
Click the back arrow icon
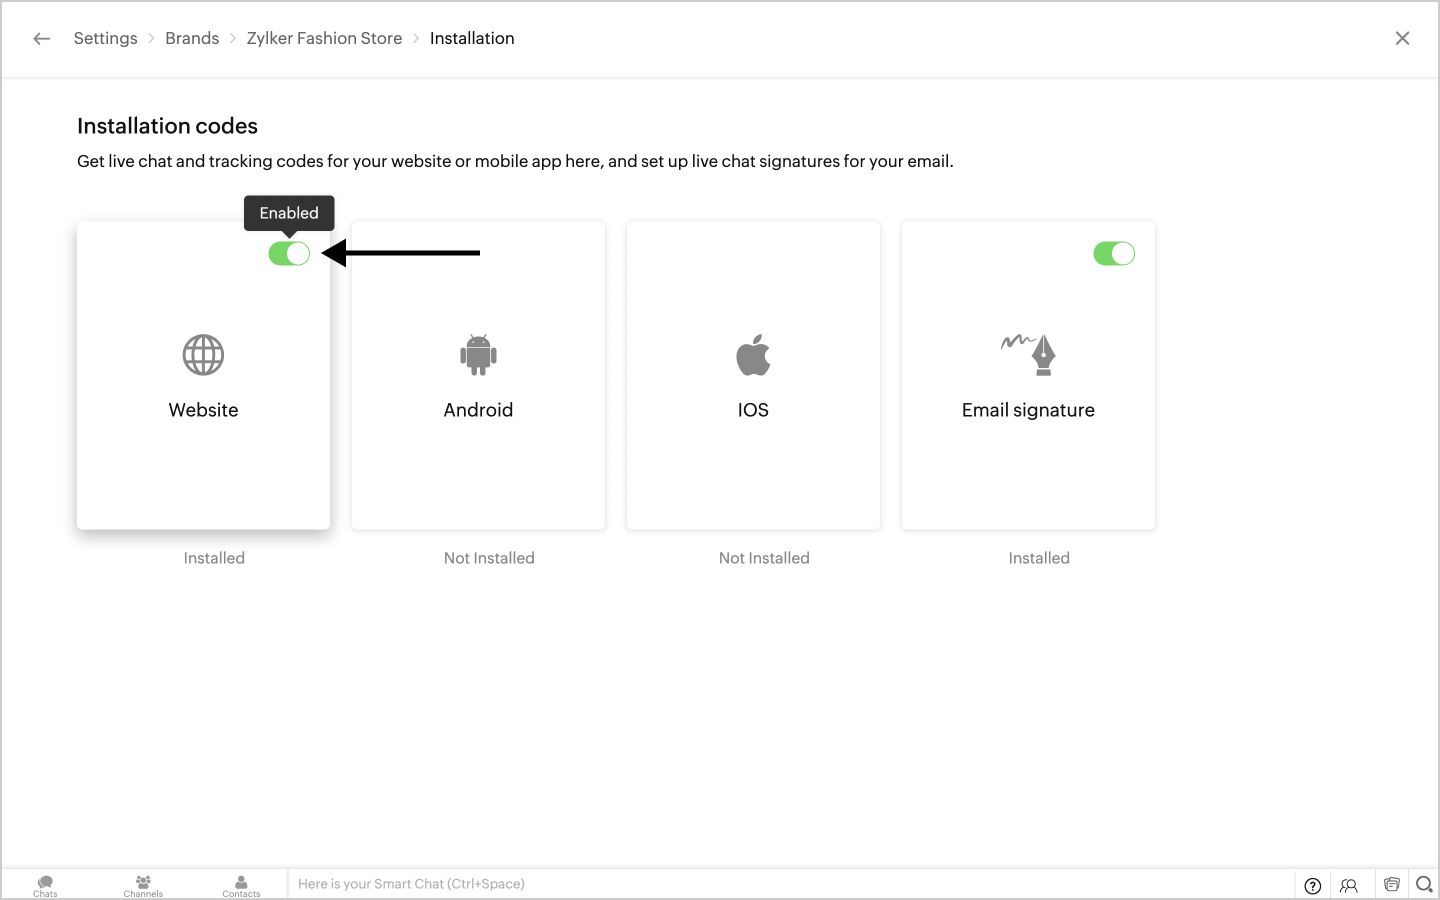coord(41,39)
